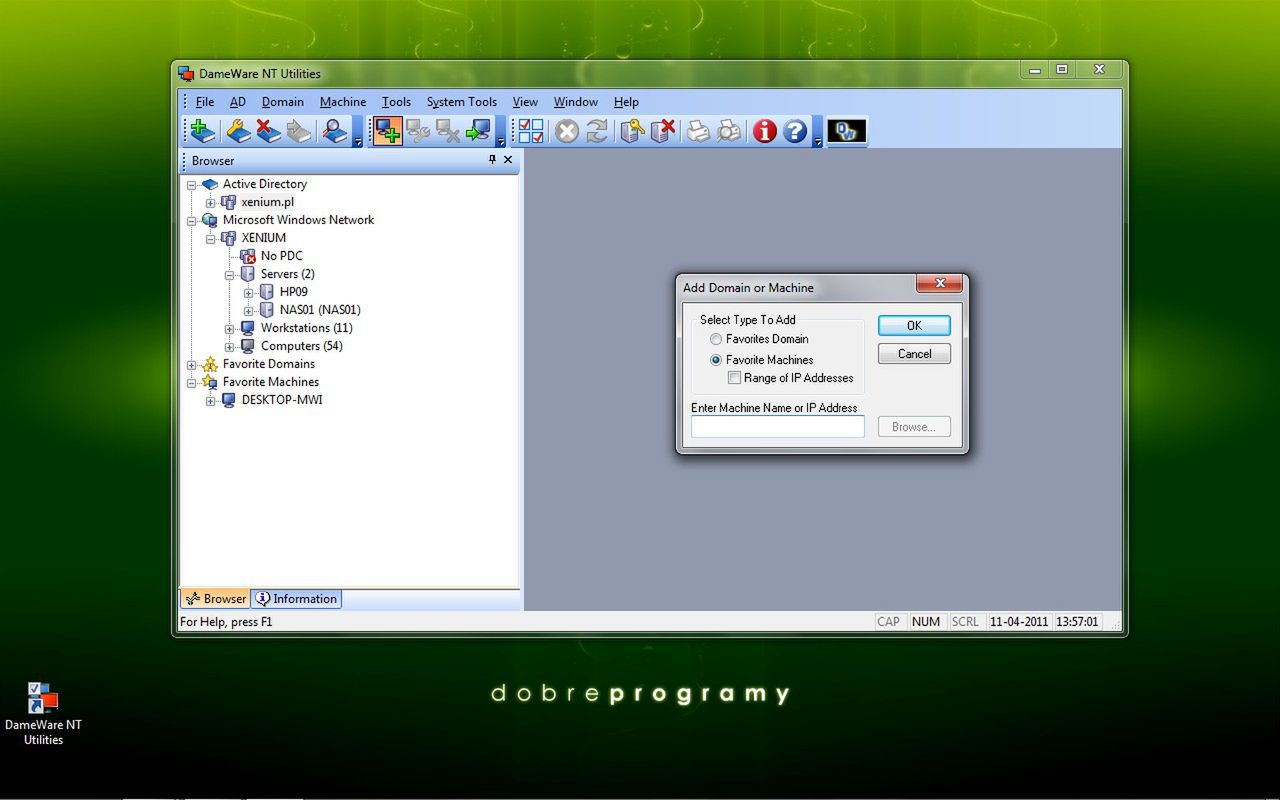Open the AD menu
This screenshot has height=800, width=1280.
coord(237,102)
